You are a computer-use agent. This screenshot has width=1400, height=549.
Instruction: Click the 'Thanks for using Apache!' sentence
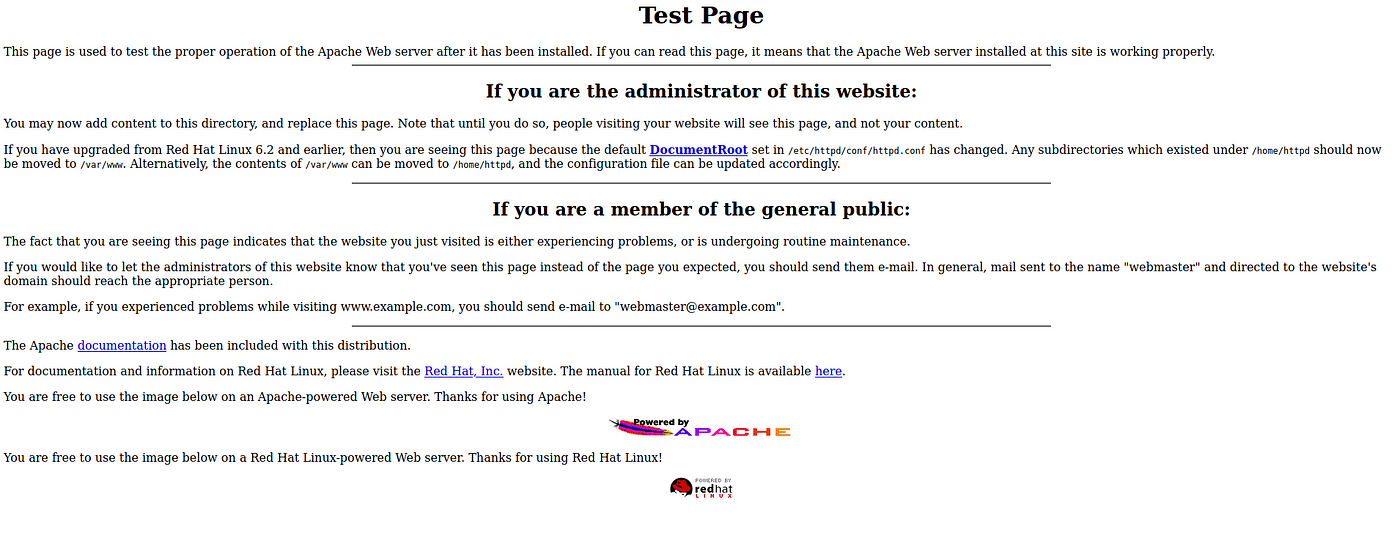click(x=508, y=397)
